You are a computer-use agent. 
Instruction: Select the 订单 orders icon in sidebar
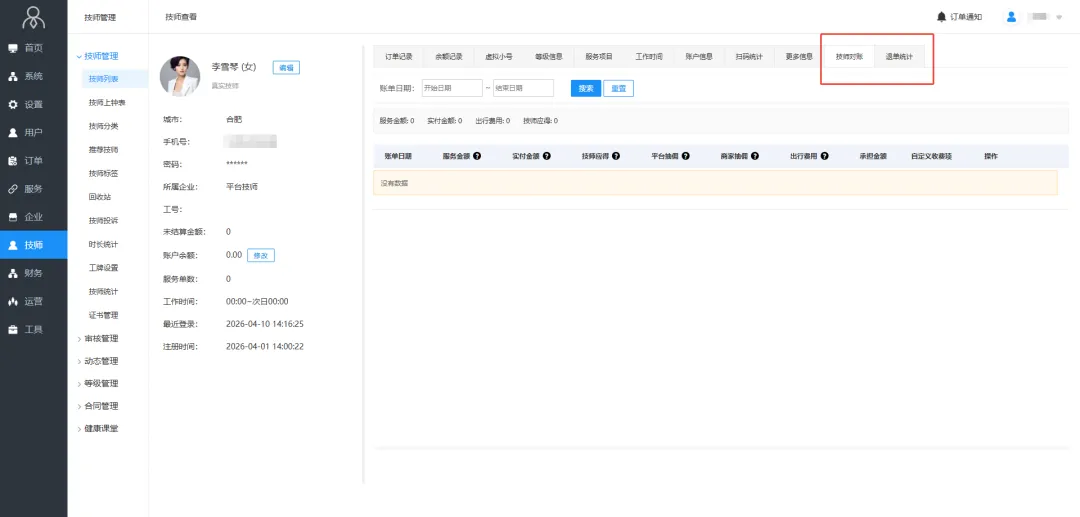(13, 160)
